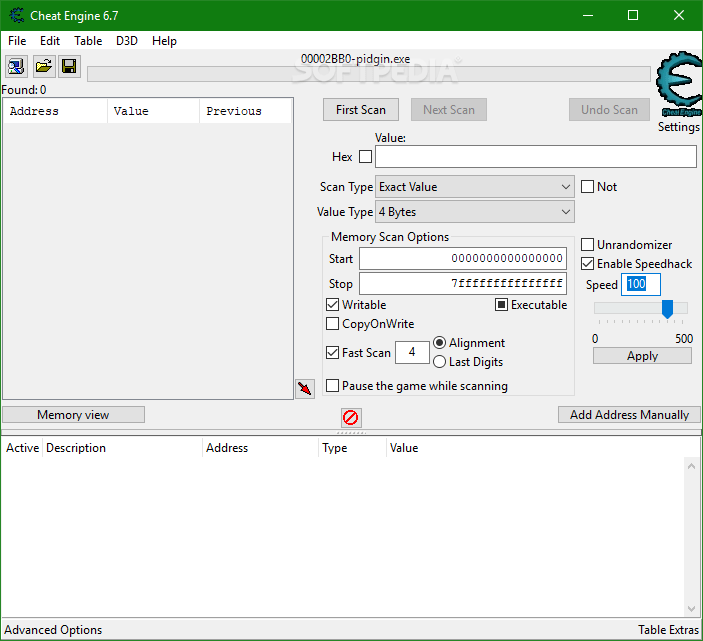Click the Cheat Engine title bar icon
Image resolution: width=703 pixels, height=641 pixels.
pos(17,15)
